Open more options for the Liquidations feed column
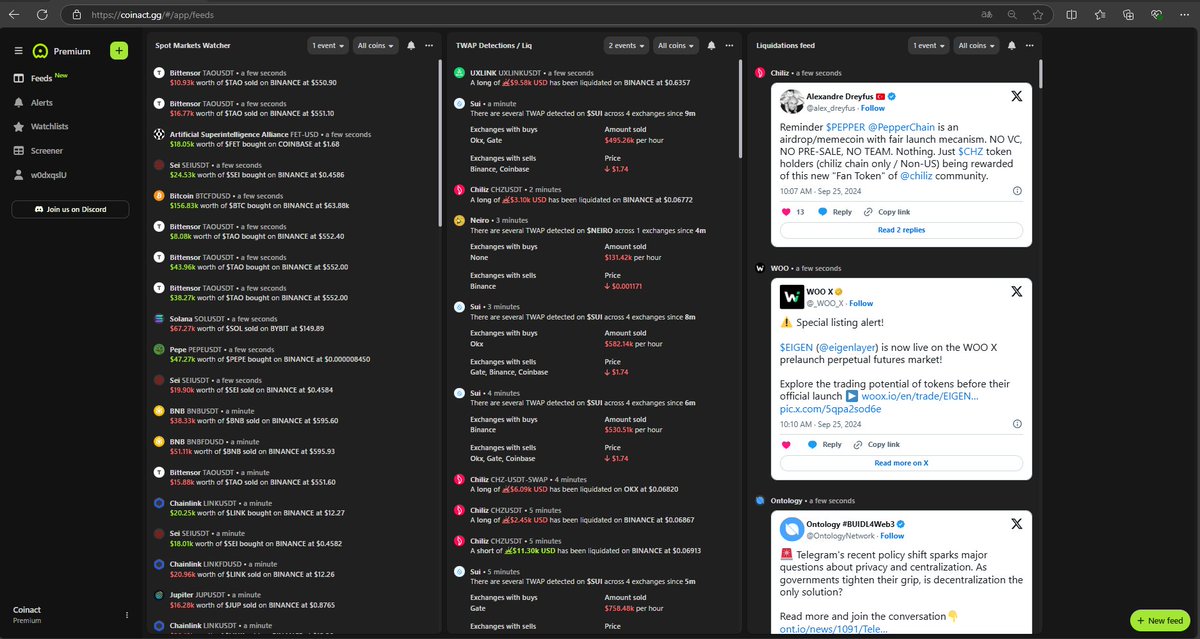Screen dimensions: 1200x639 click(x=1029, y=46)
